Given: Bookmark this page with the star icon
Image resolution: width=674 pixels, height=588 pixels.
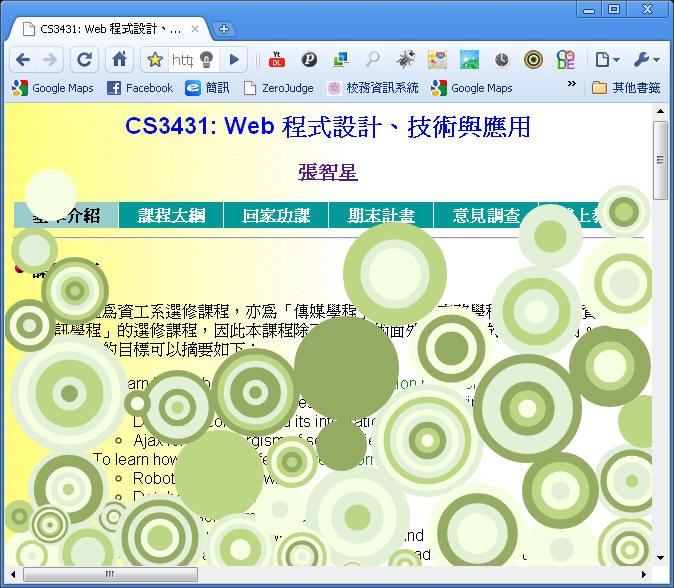Looking at the screenshot, I should (155, 60).
